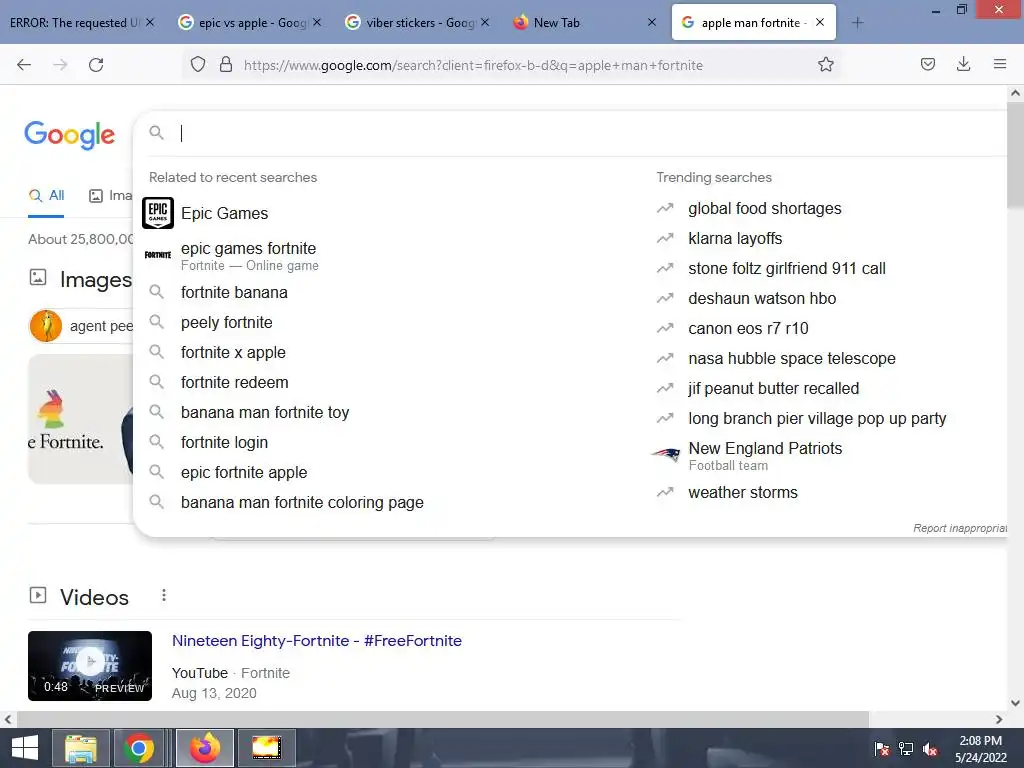Click 'Report inappropriate predictions' link
The height and width of the screenshot is (768, 1024).
pos(959,528)
